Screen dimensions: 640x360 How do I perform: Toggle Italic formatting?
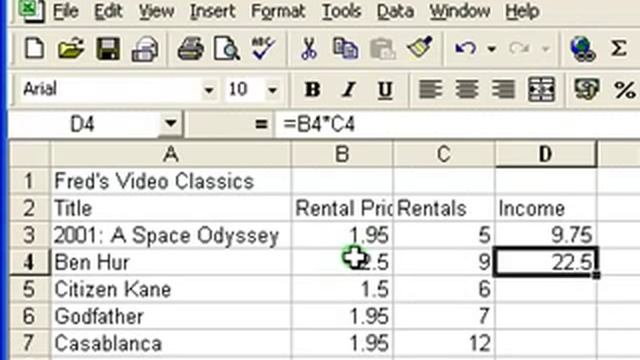(349, 89)
